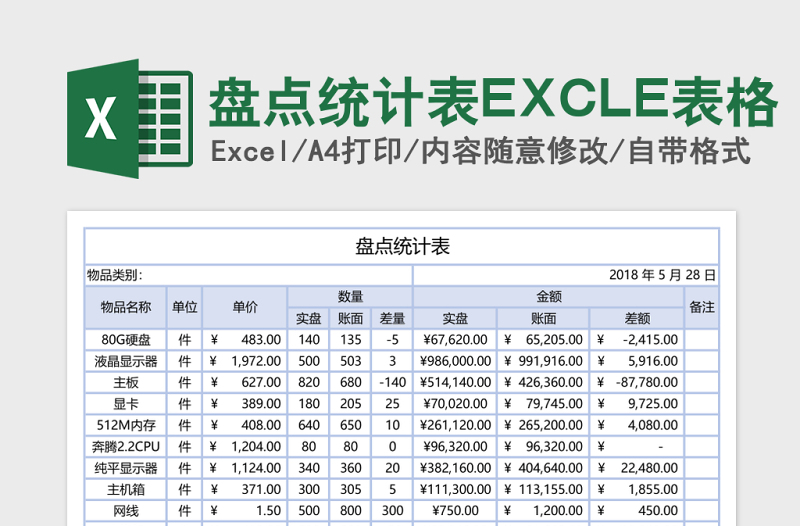The width and height of the screenshot is (800, 526).
Task: Click the 差量 sub-header
Action: (x=392, y=318)
